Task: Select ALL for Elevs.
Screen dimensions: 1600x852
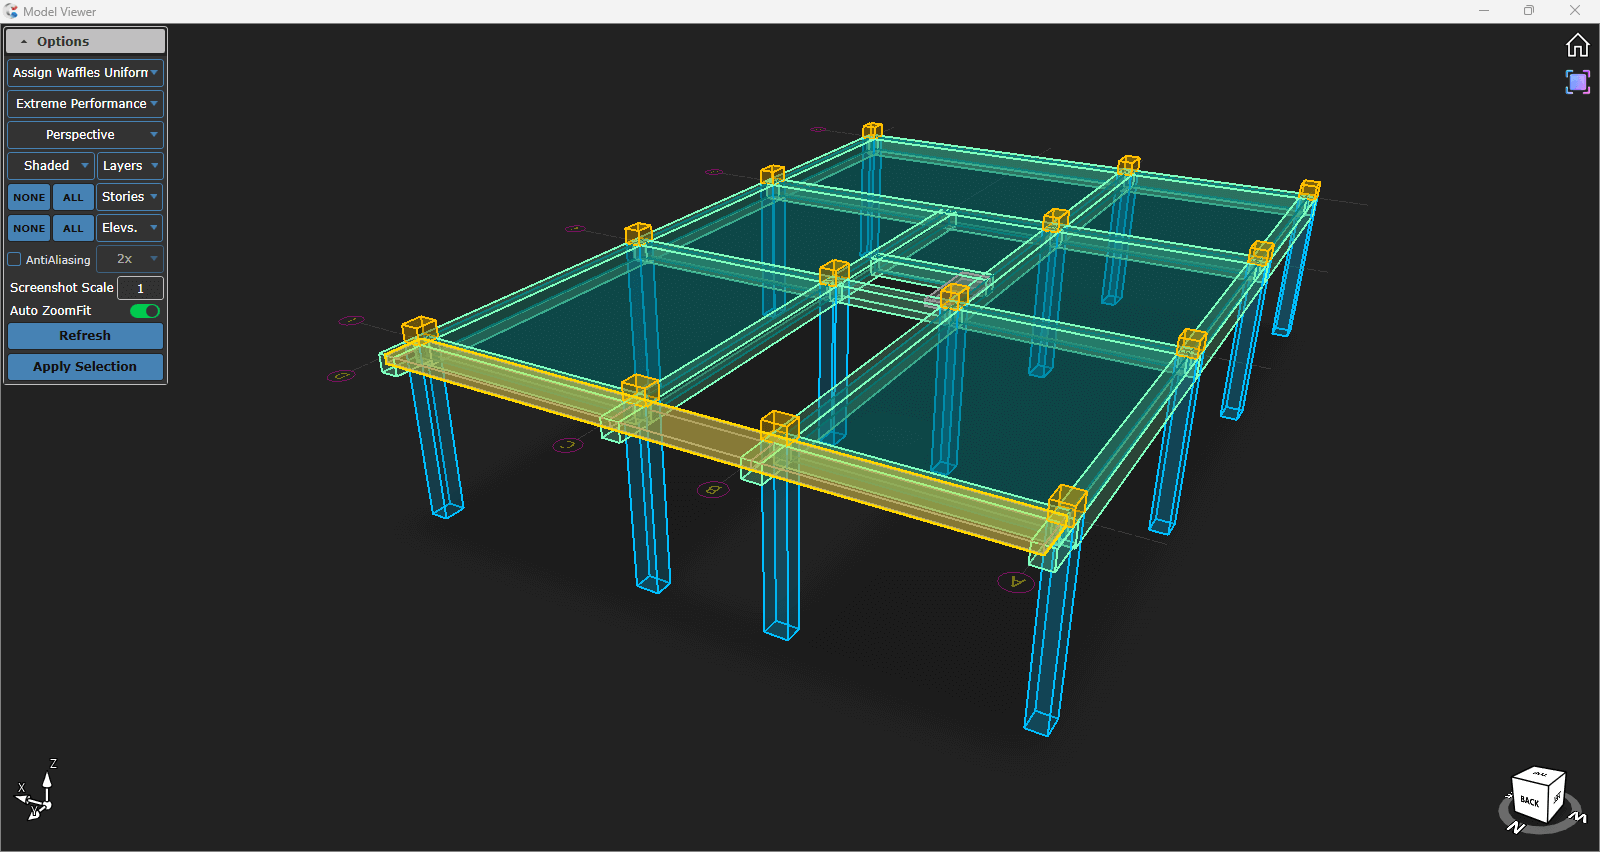Action: (73, 228)
